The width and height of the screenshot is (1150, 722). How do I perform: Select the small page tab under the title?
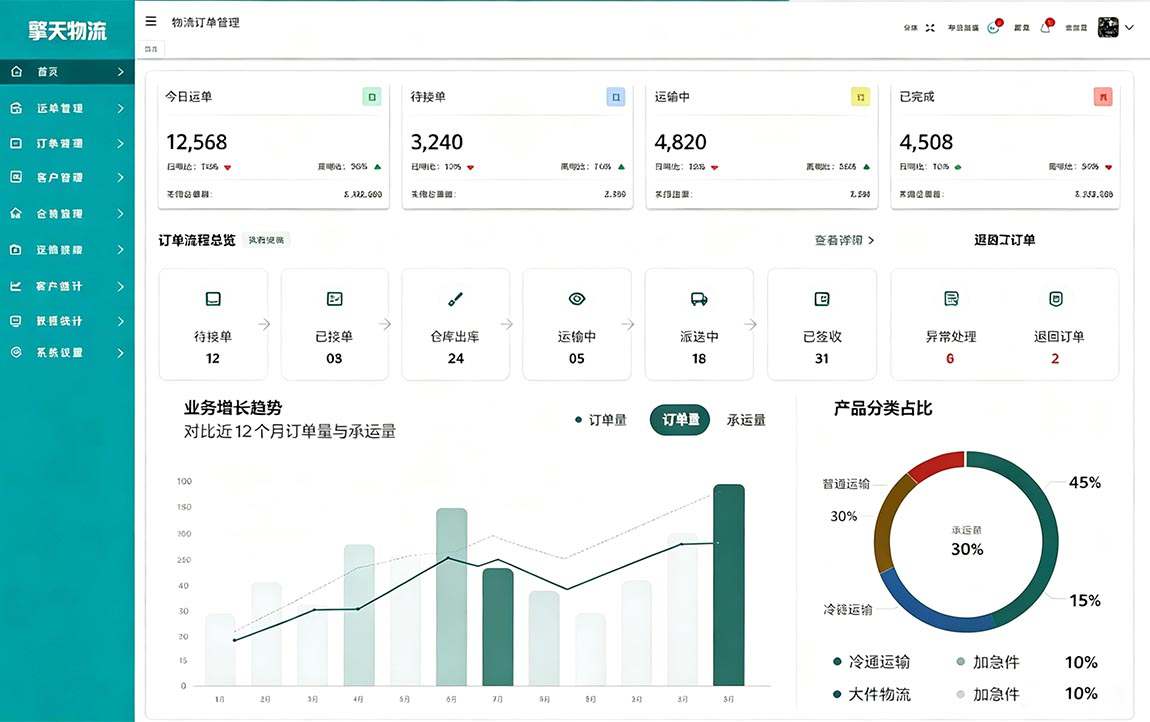[x=151, y=48]
